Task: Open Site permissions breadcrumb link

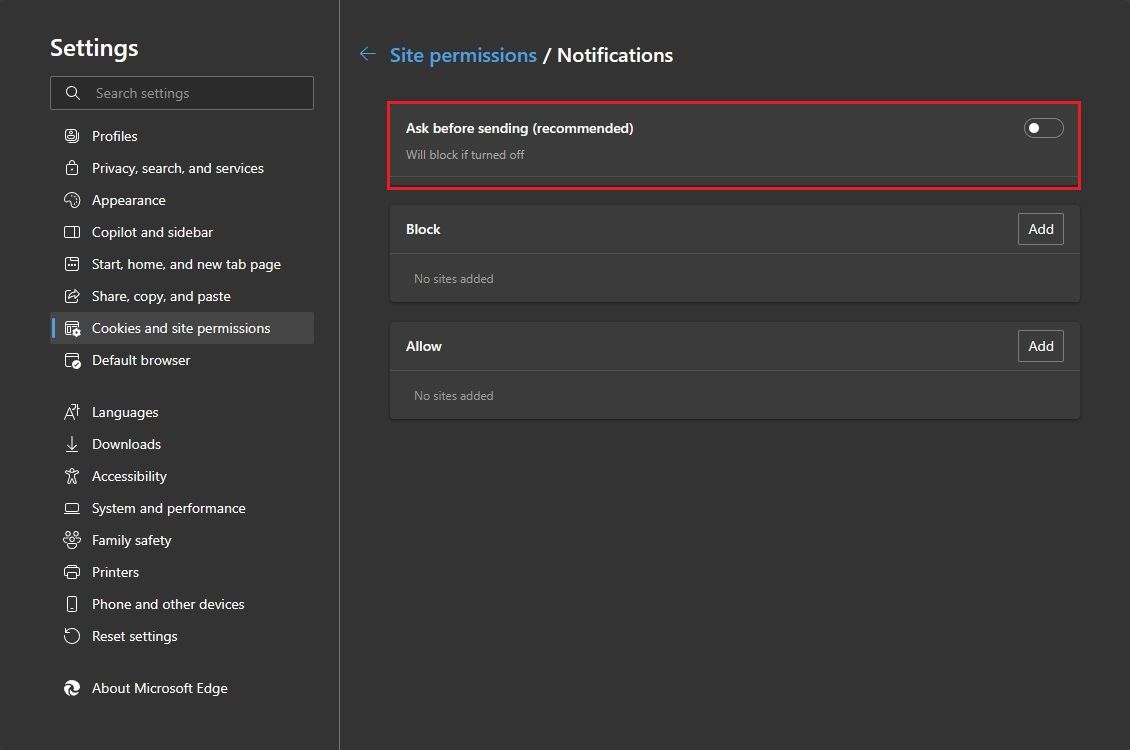Action: click(x=463, y=54)
